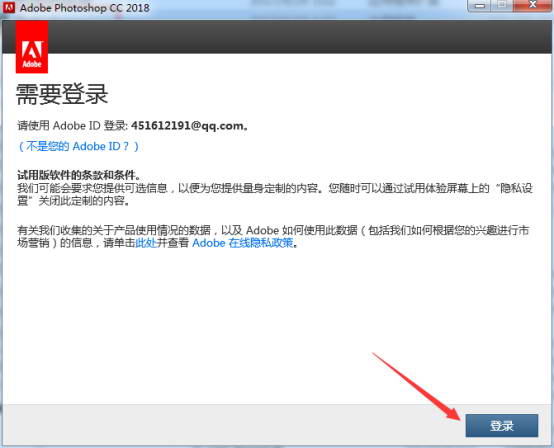This screenshot has height=448, width=554.
Task: Click the Photoshop title bar app icon
Action: 9,7
